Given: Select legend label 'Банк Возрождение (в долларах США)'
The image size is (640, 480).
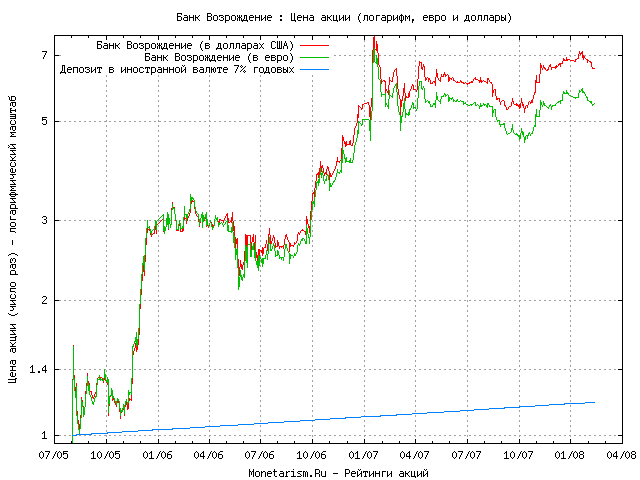Looking at the screenshot, I should (x=195, y=45).
